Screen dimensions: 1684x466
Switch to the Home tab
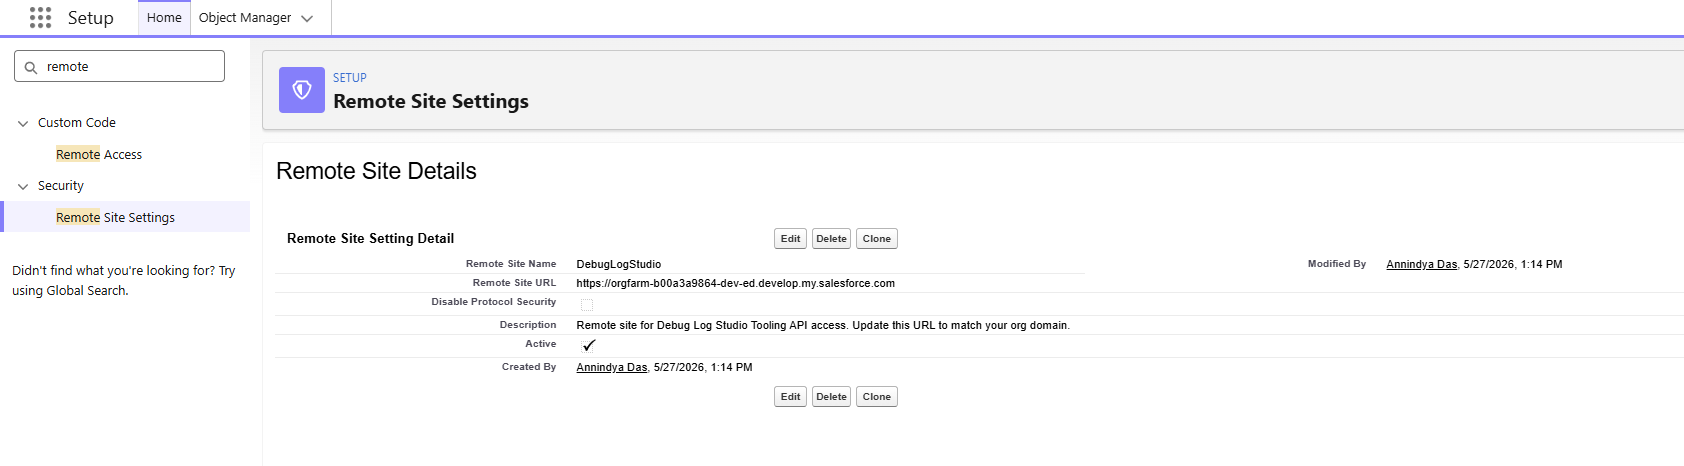point(164,18)
